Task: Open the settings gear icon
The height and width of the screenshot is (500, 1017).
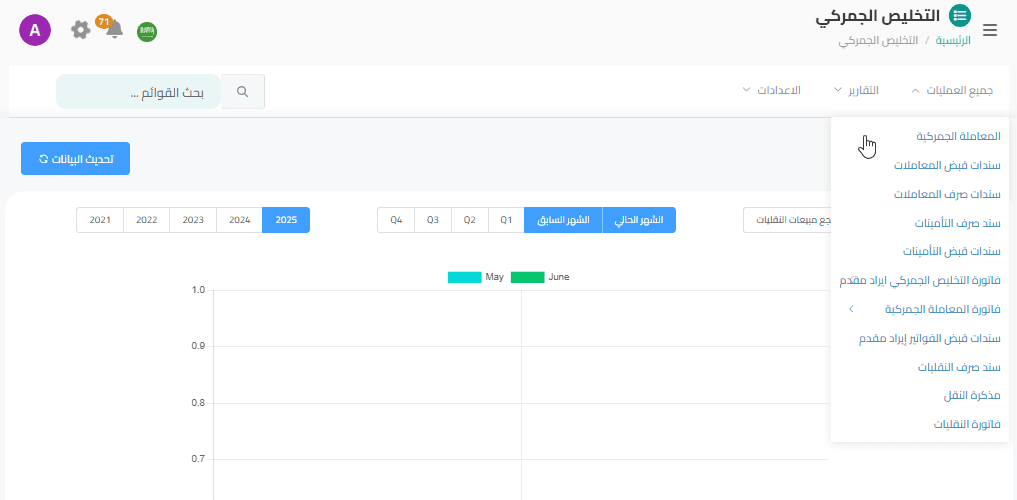Action: point(81,30)
